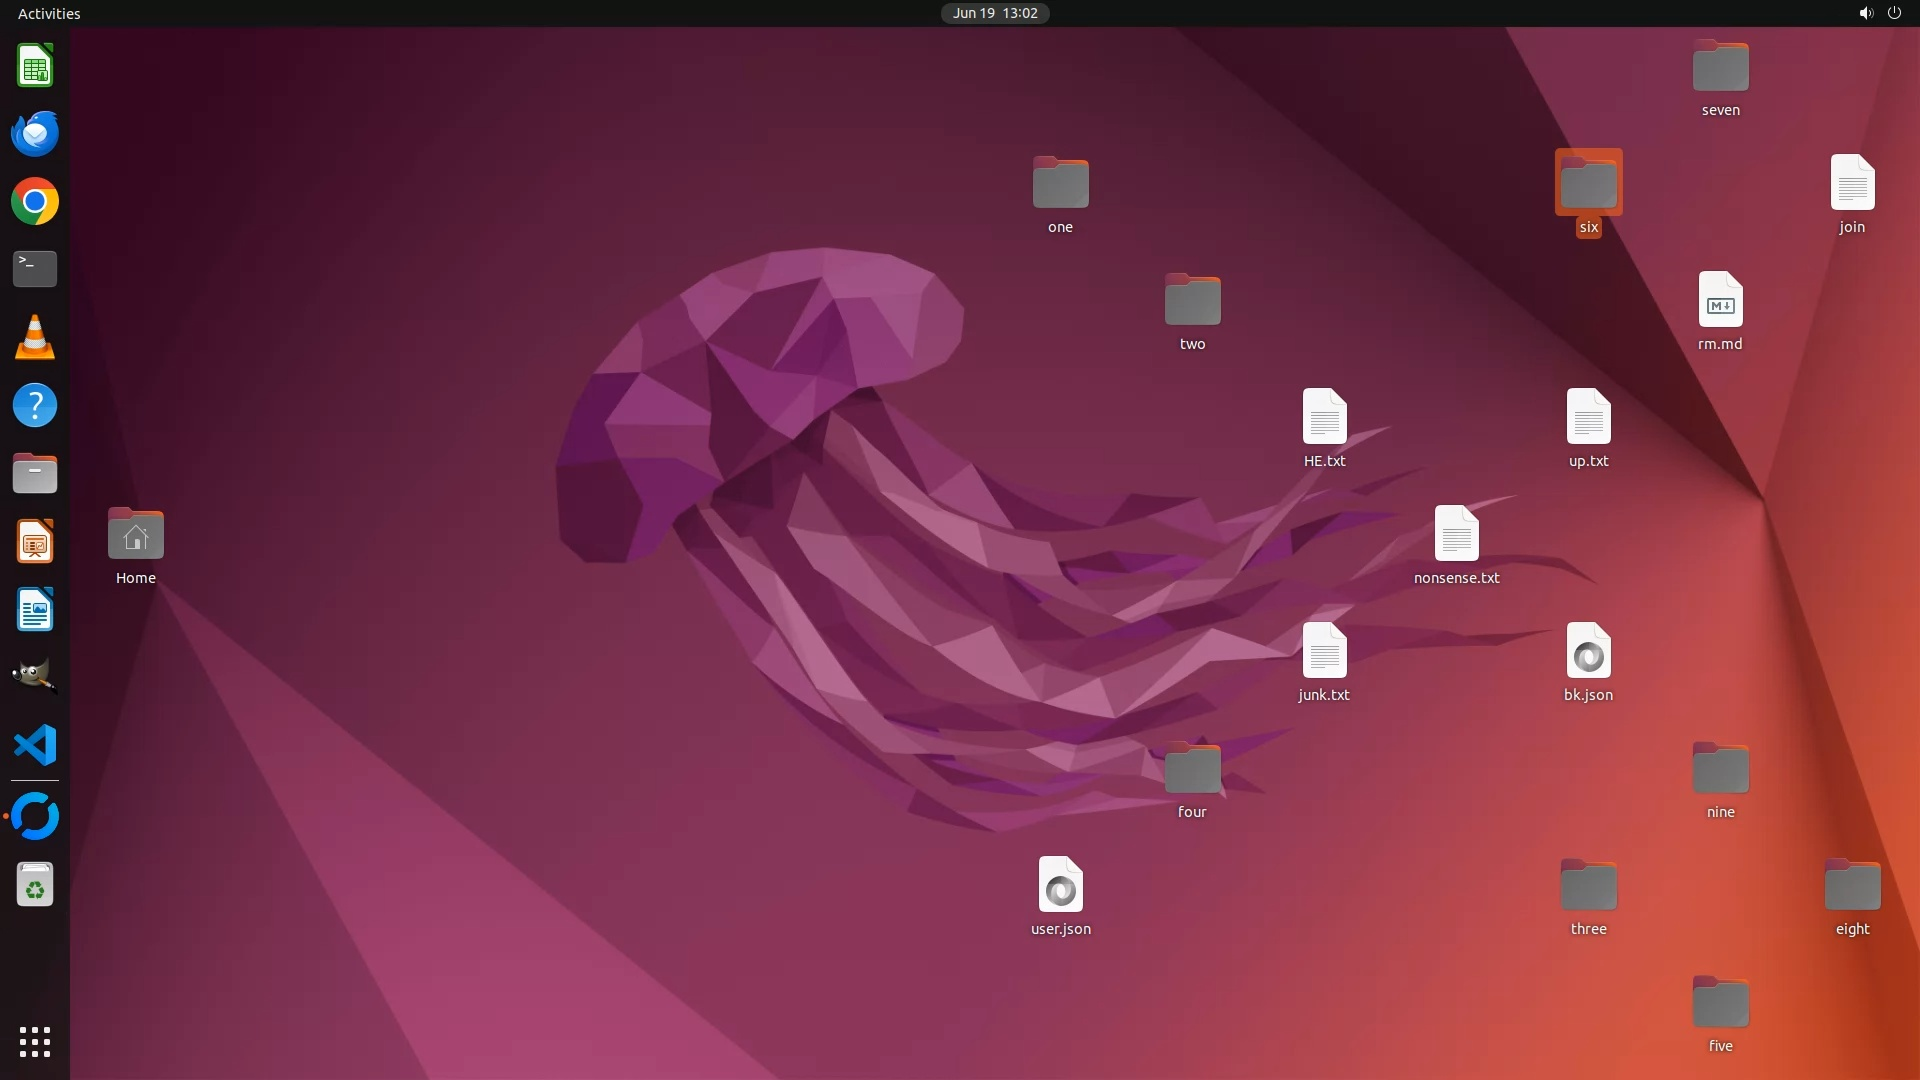
Task: Select the user.json file icon
Action: coord(1060,885)
